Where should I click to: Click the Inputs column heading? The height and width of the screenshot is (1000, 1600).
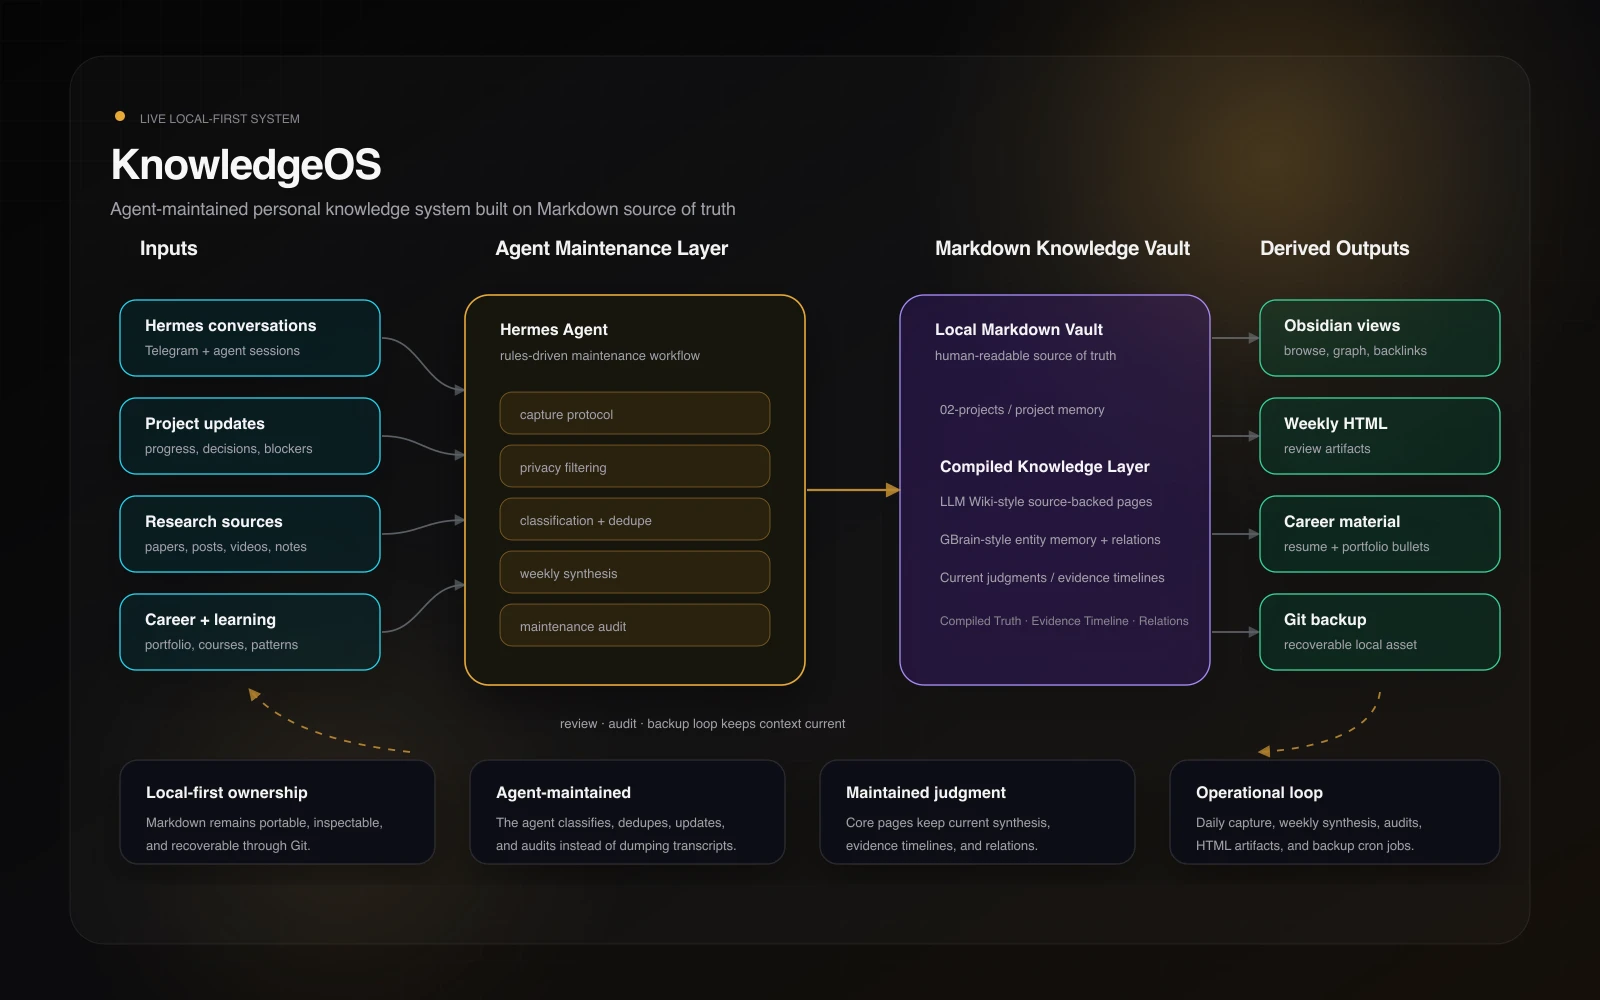(169, 248)
